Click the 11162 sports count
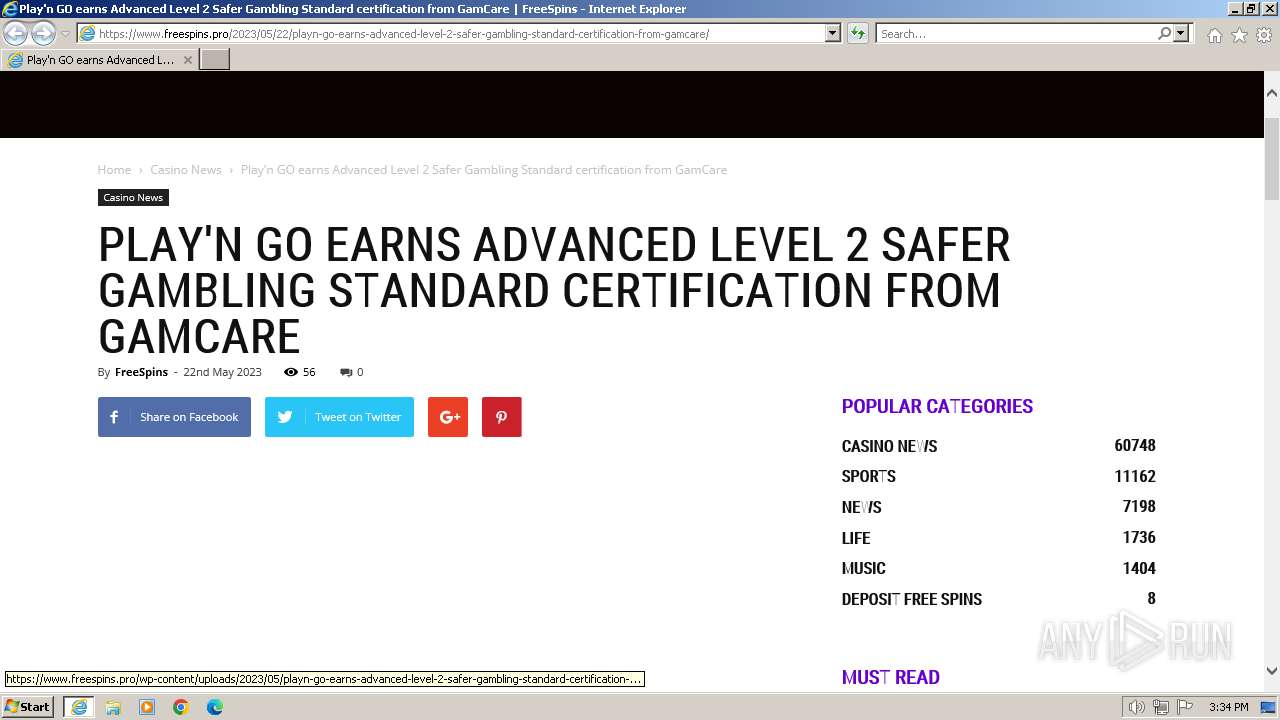Image resolution: width=1280 pixels, height=720 pixels. click(1135, 476)
